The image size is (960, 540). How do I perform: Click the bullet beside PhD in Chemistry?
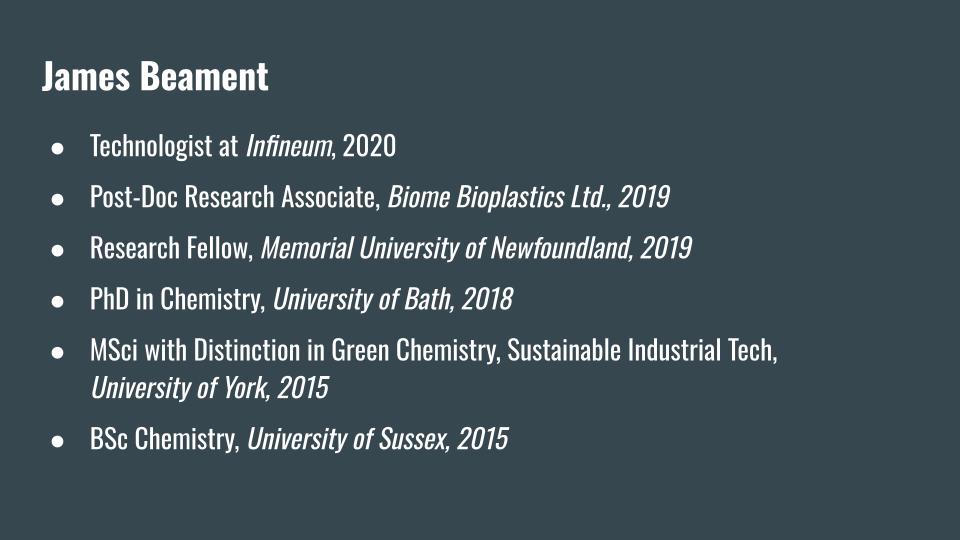pyautogui.click(x=58, y=300)
